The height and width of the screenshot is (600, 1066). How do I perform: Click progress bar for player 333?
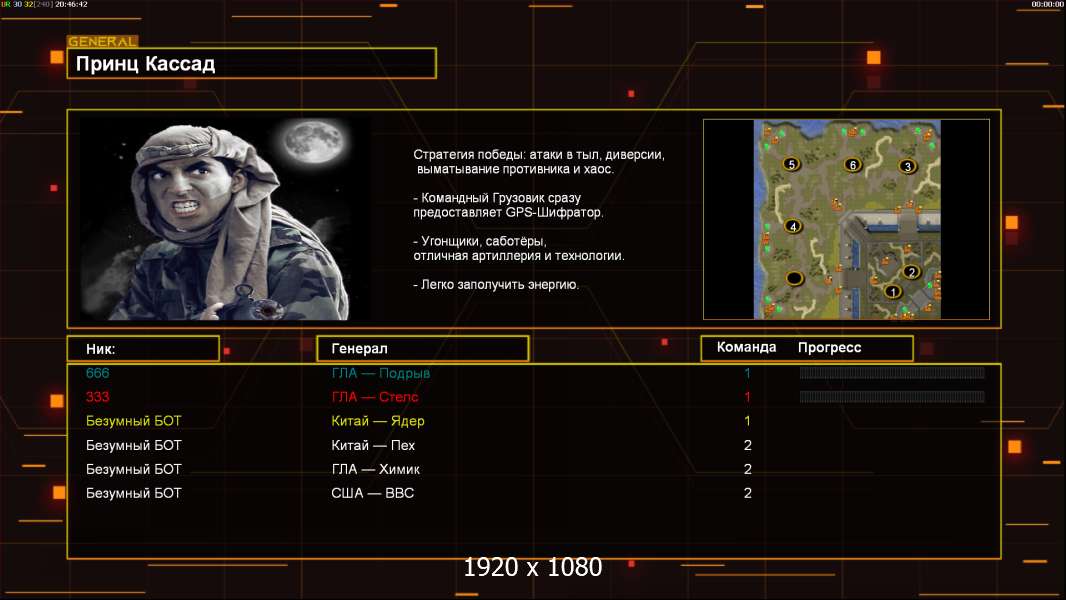tap(891, 397)
